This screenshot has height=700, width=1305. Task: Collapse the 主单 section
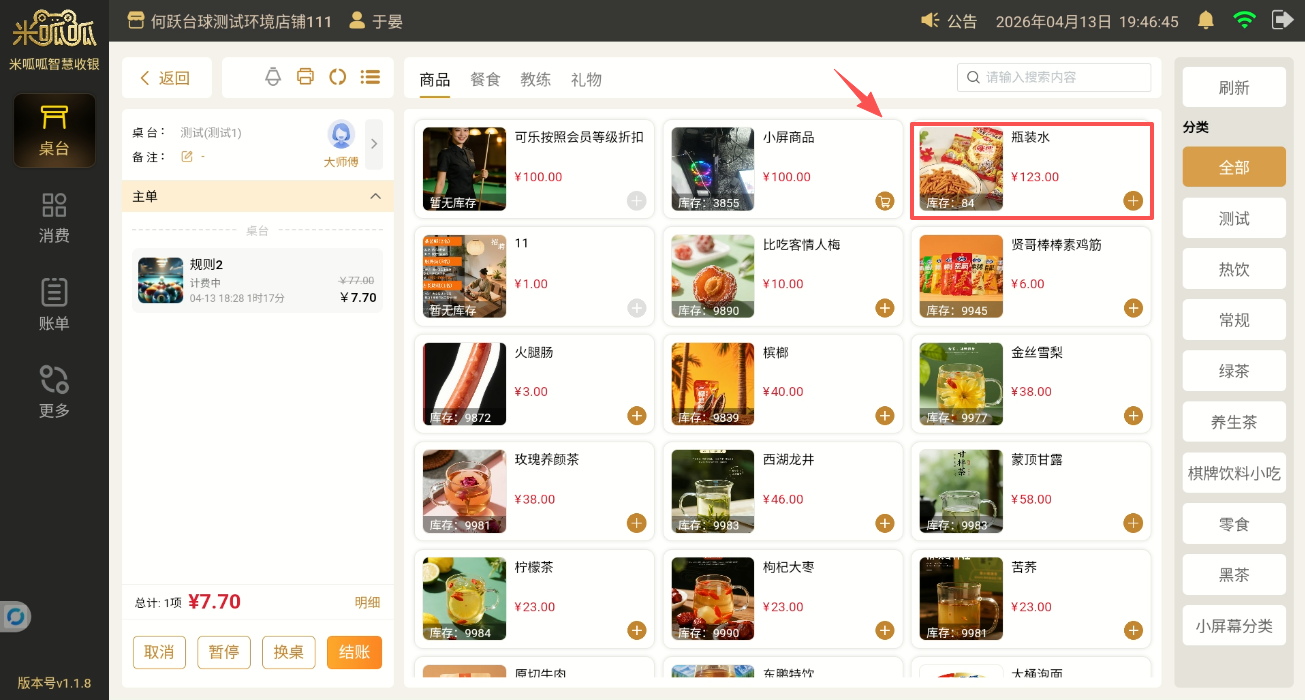click(376, 197)
